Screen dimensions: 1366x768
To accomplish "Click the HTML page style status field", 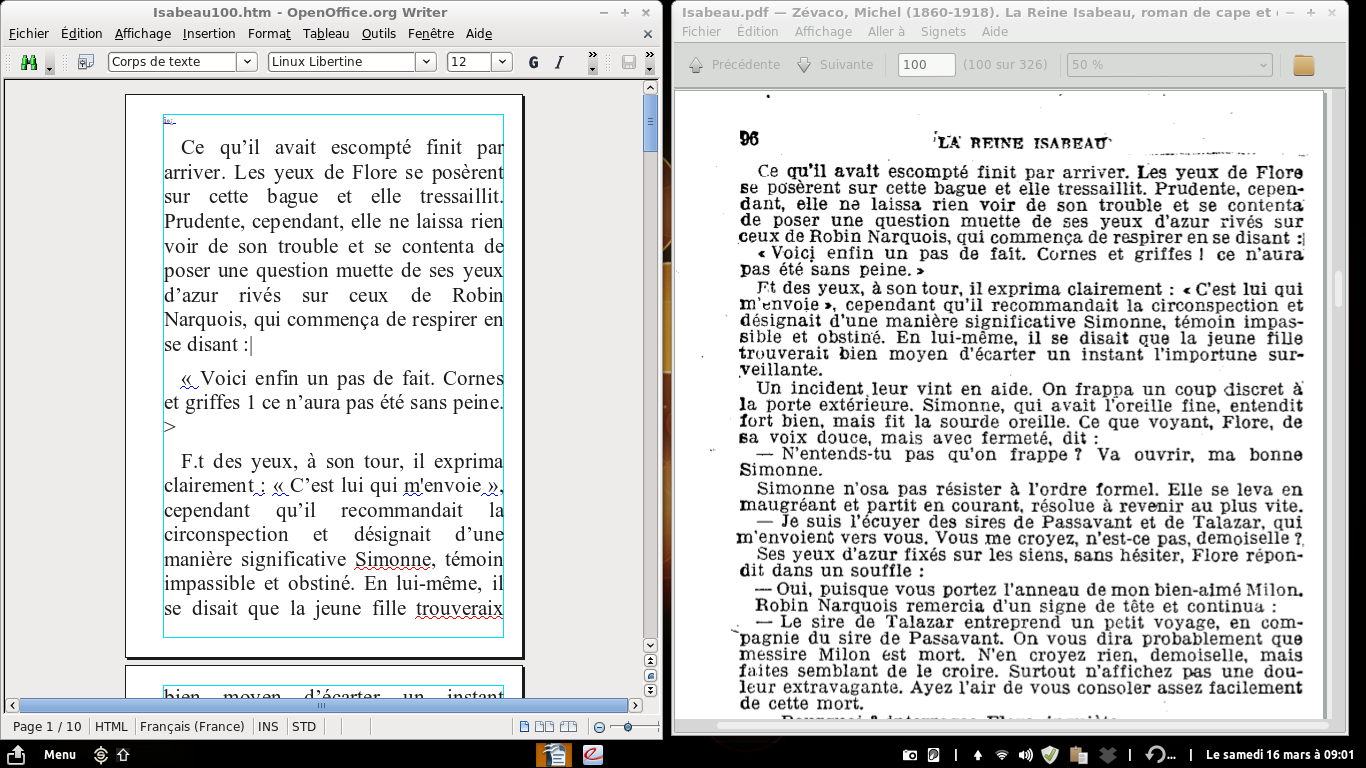I will [112, 727].
